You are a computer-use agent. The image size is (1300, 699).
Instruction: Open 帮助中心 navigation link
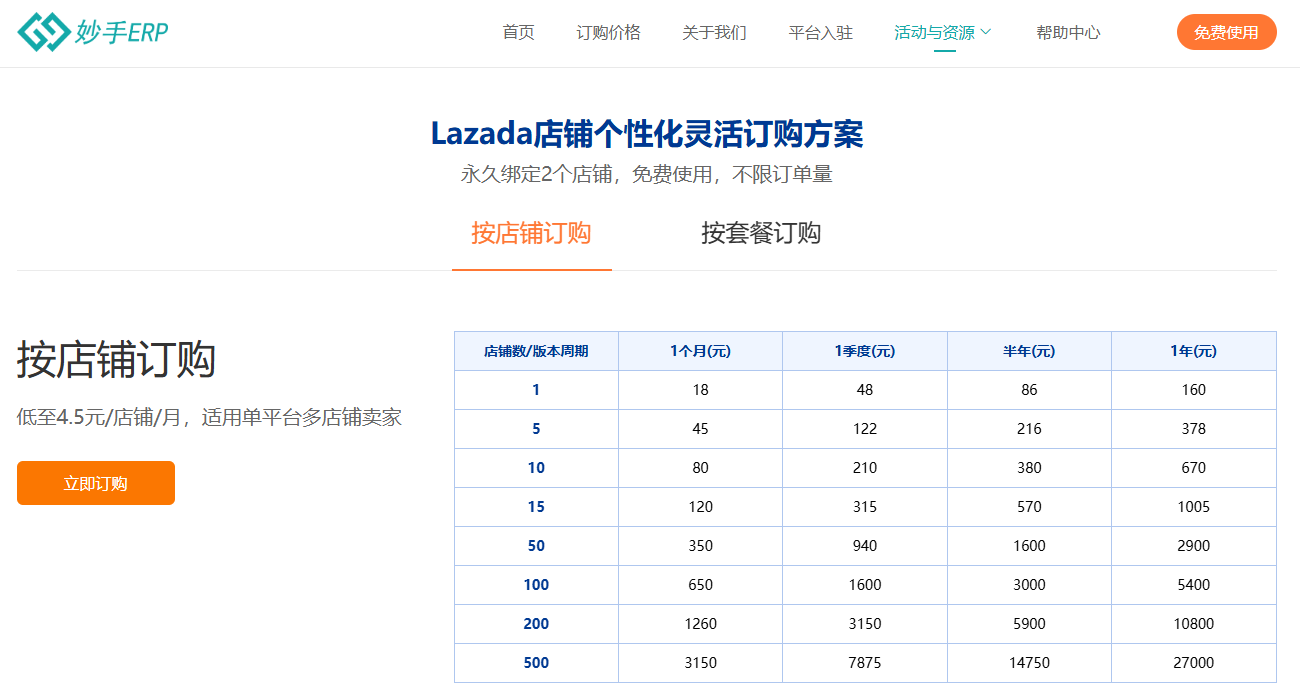point(1068,32)
